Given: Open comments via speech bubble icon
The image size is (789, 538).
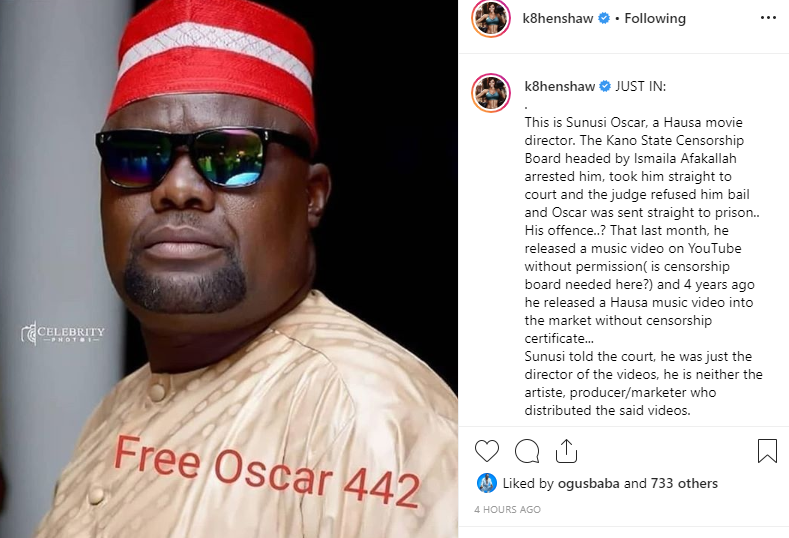Looking at the screenshot, I should pyautogui.click(x=527, y=450).
